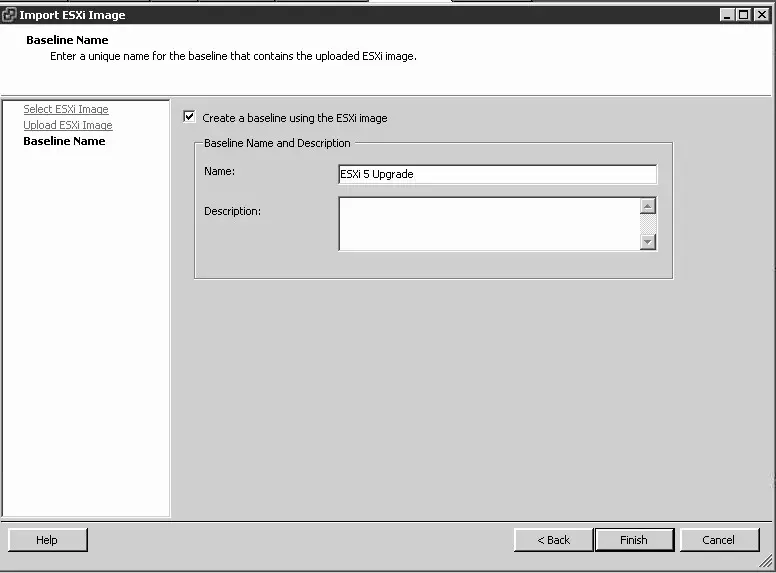
Task: Click the Import ESXi Image window icon
Action: coord(9,15)
